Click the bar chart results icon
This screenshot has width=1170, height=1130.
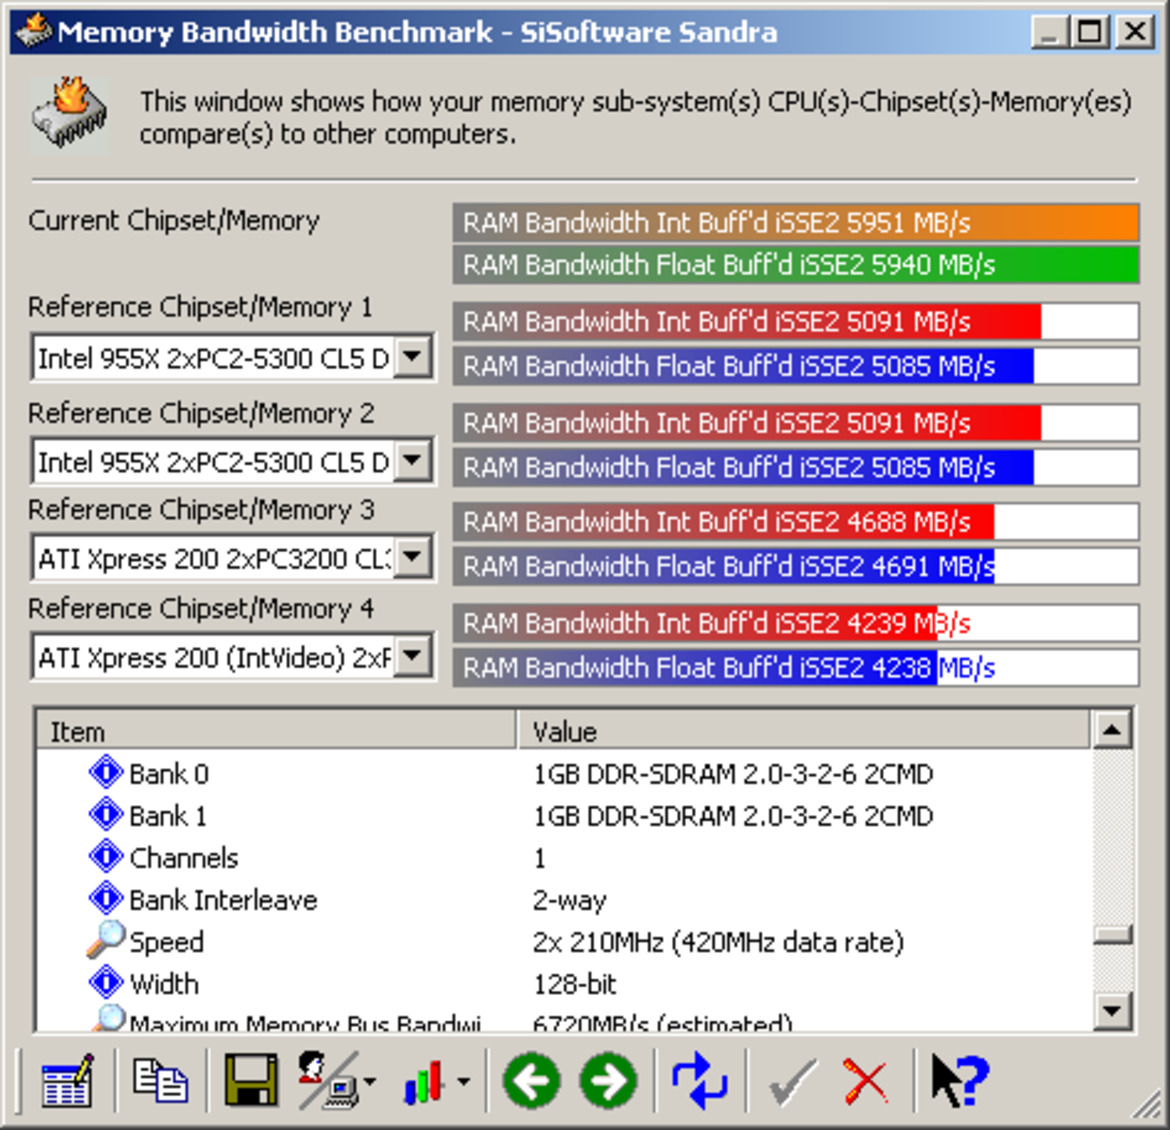point(424,1081)
